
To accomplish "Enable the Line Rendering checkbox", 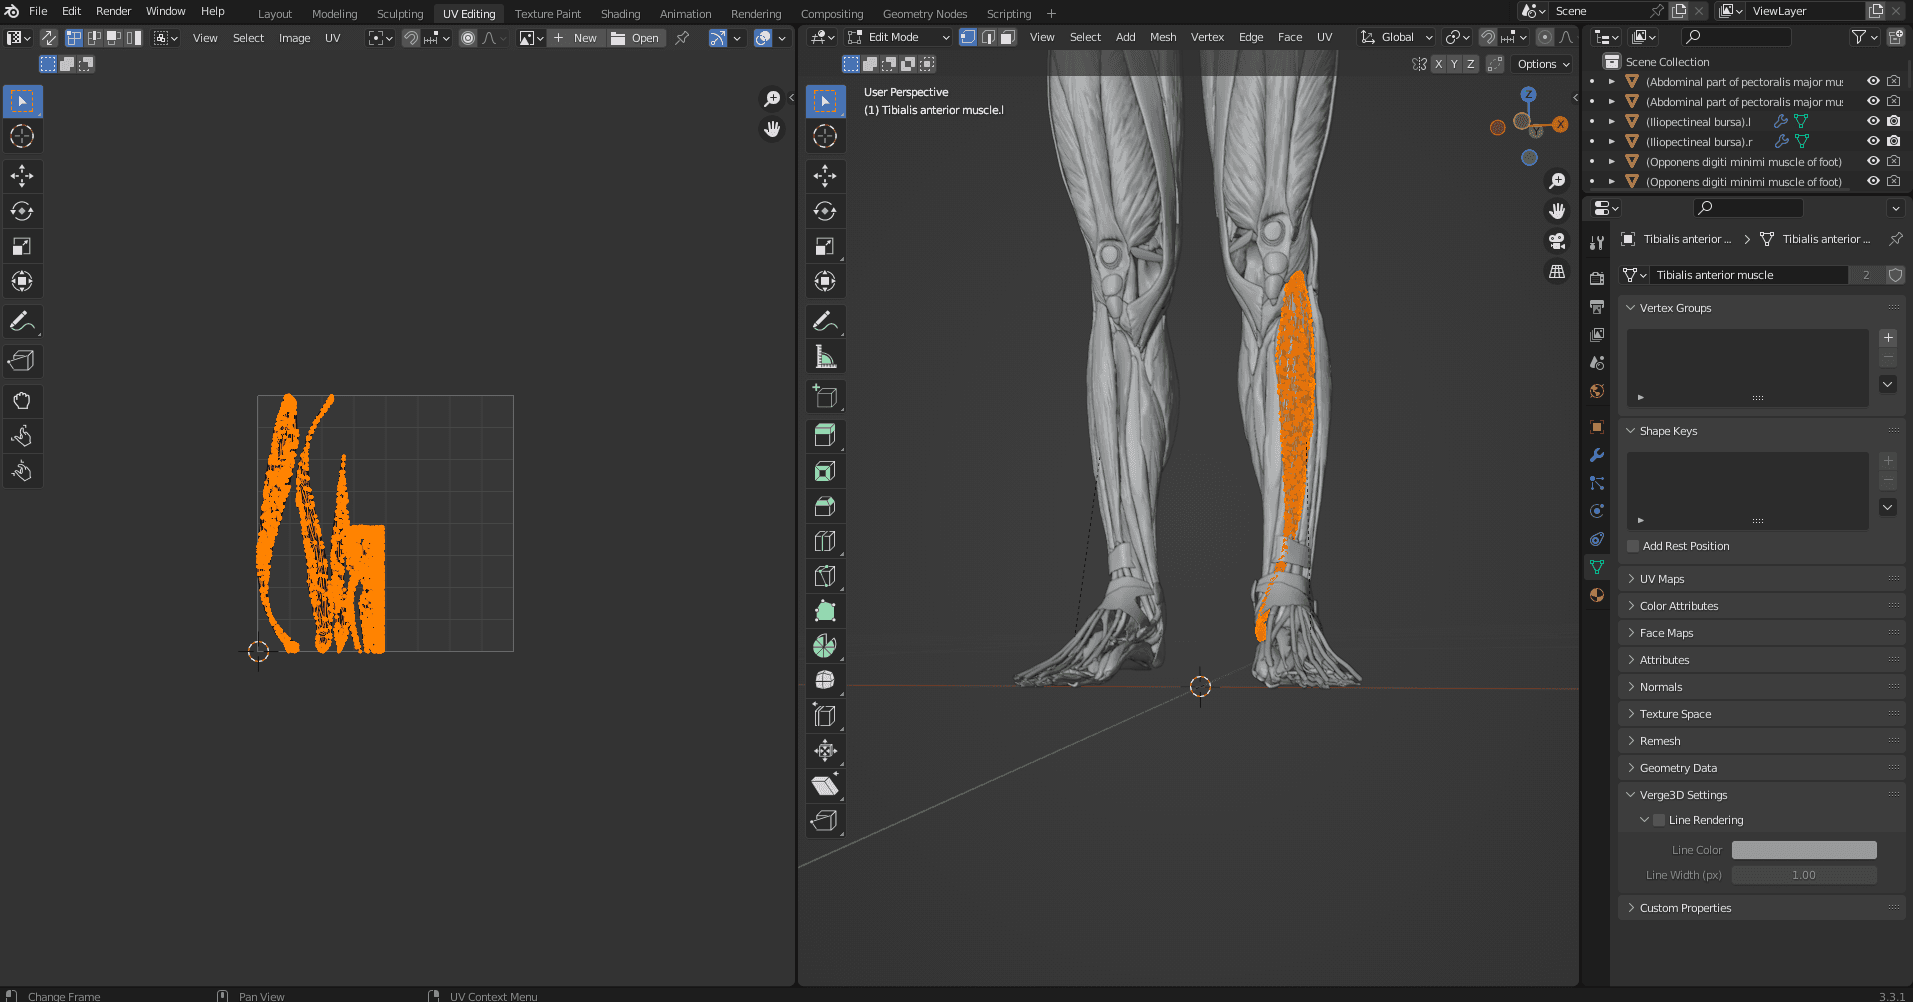I will tap(1659, 820).
